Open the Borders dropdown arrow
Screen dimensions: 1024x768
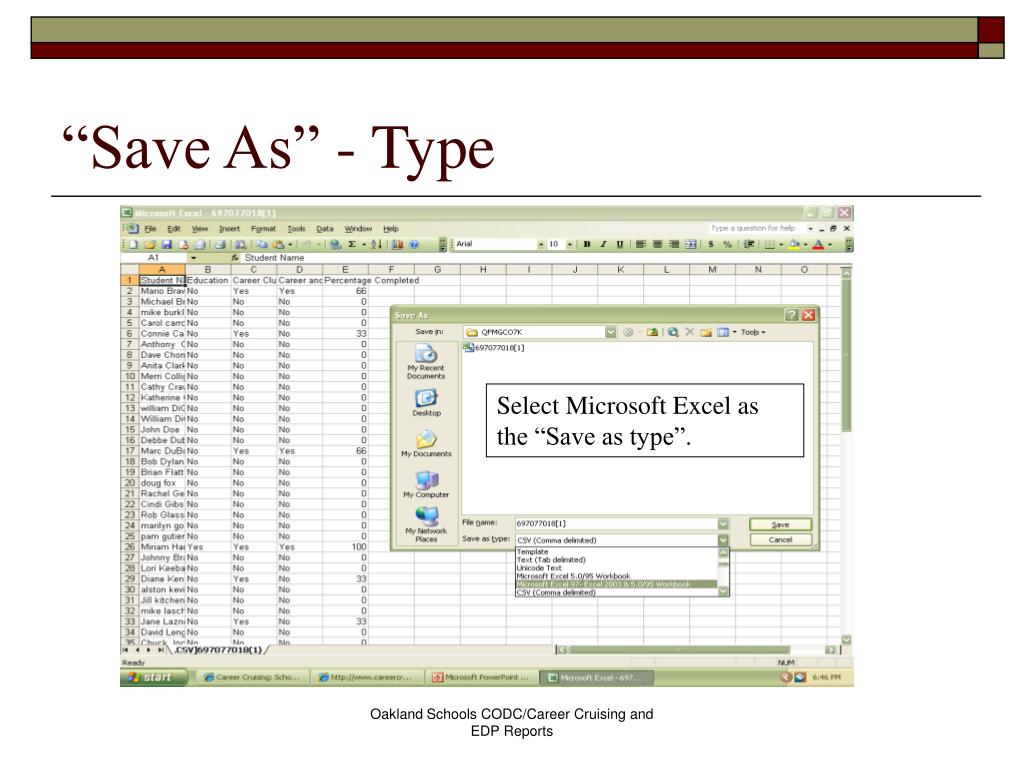(781, 245)
